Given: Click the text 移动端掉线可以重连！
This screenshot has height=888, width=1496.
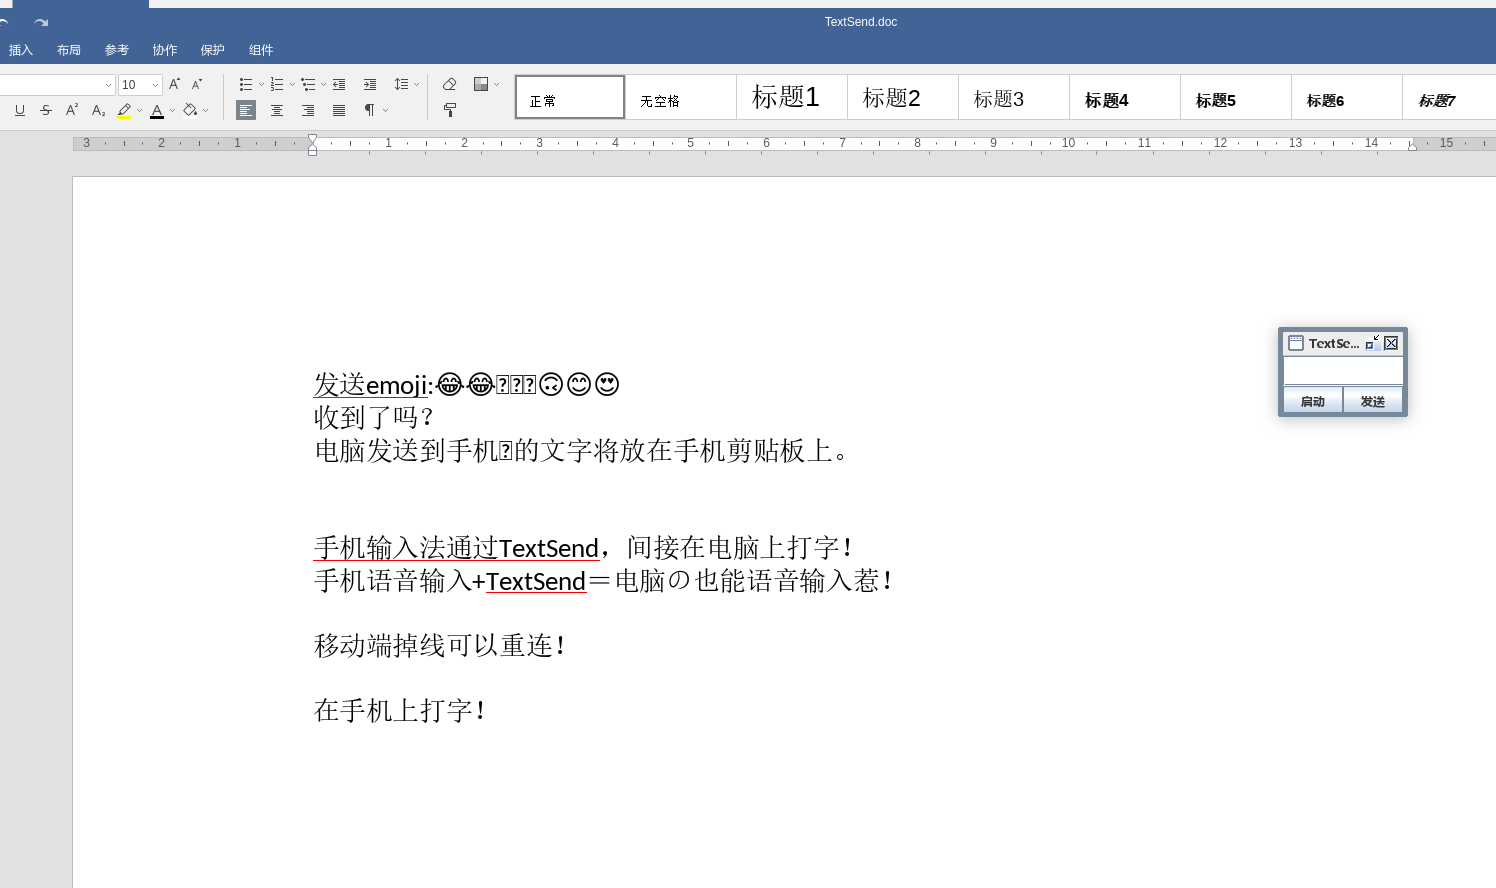Looking at the screenshot, I should (441, 645).
